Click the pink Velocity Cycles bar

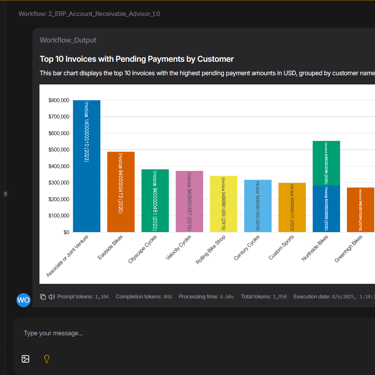click(x=189, y=201)
